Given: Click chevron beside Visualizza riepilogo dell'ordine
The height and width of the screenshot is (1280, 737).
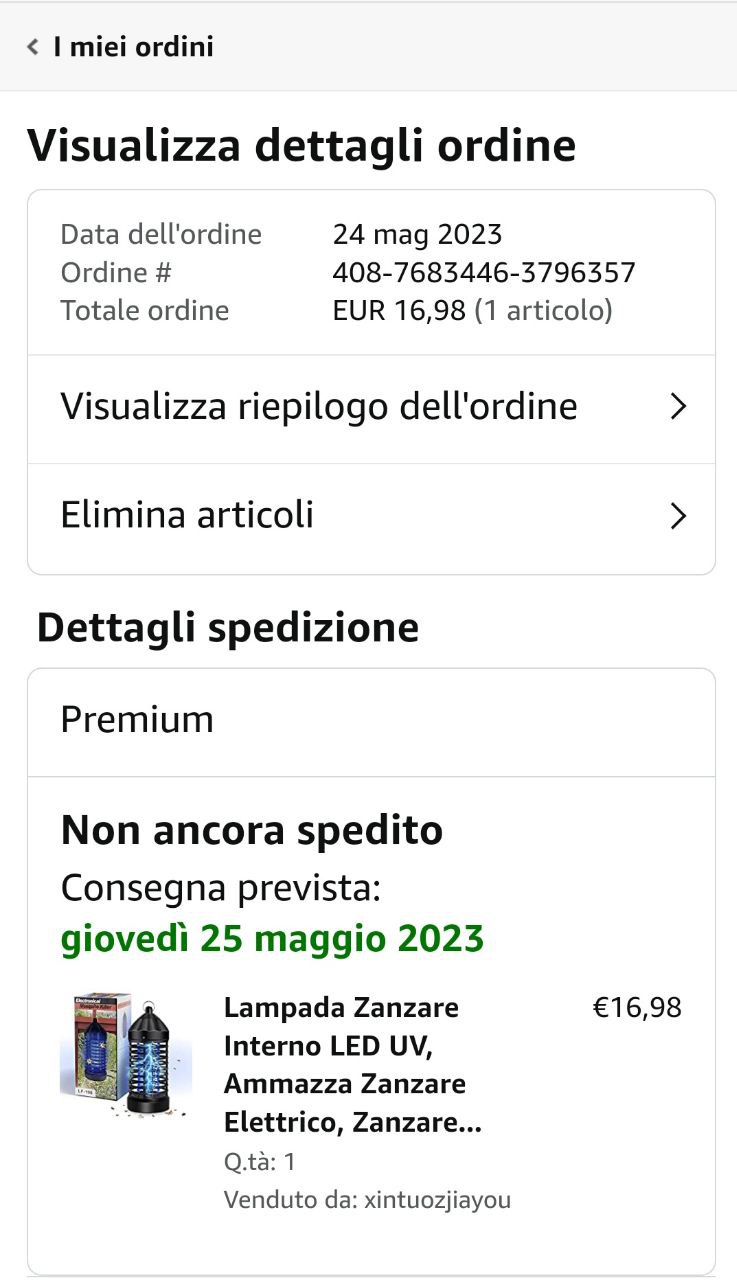Looking at the screenshot, I should pyautogui.click(x=678, y=407).
